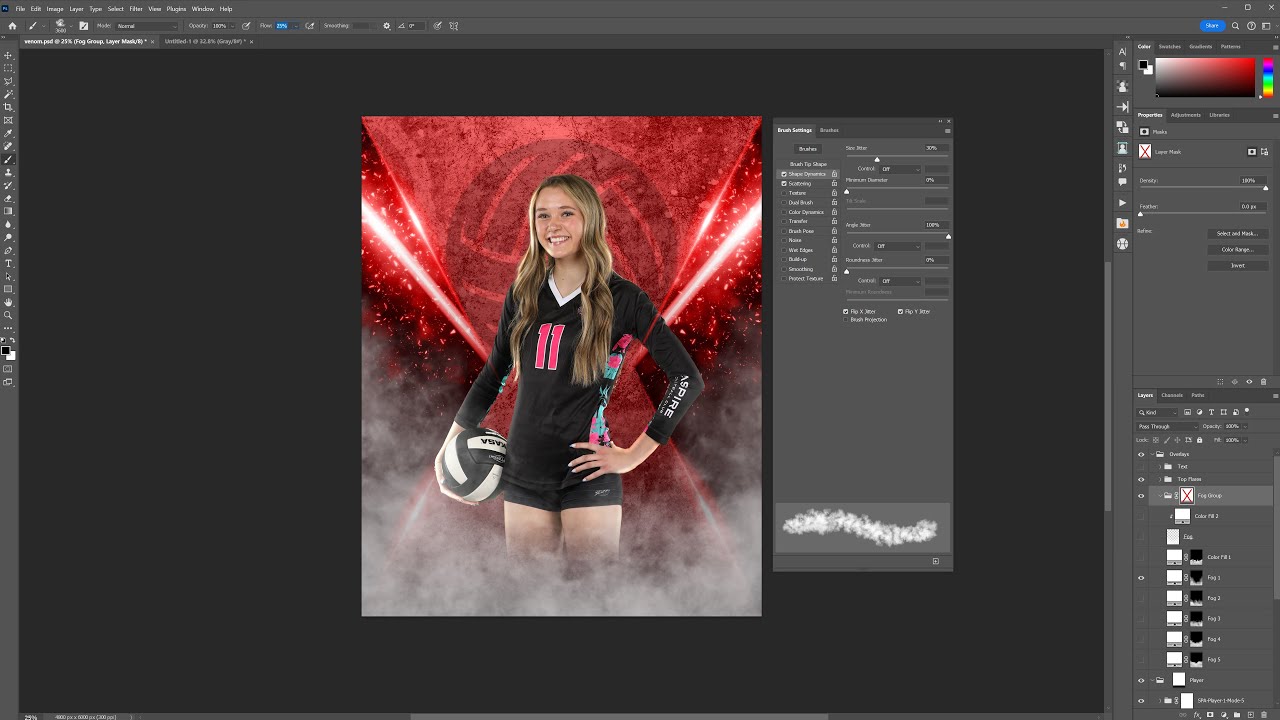
Task: Select the Move tool
Action: [9, 55]
